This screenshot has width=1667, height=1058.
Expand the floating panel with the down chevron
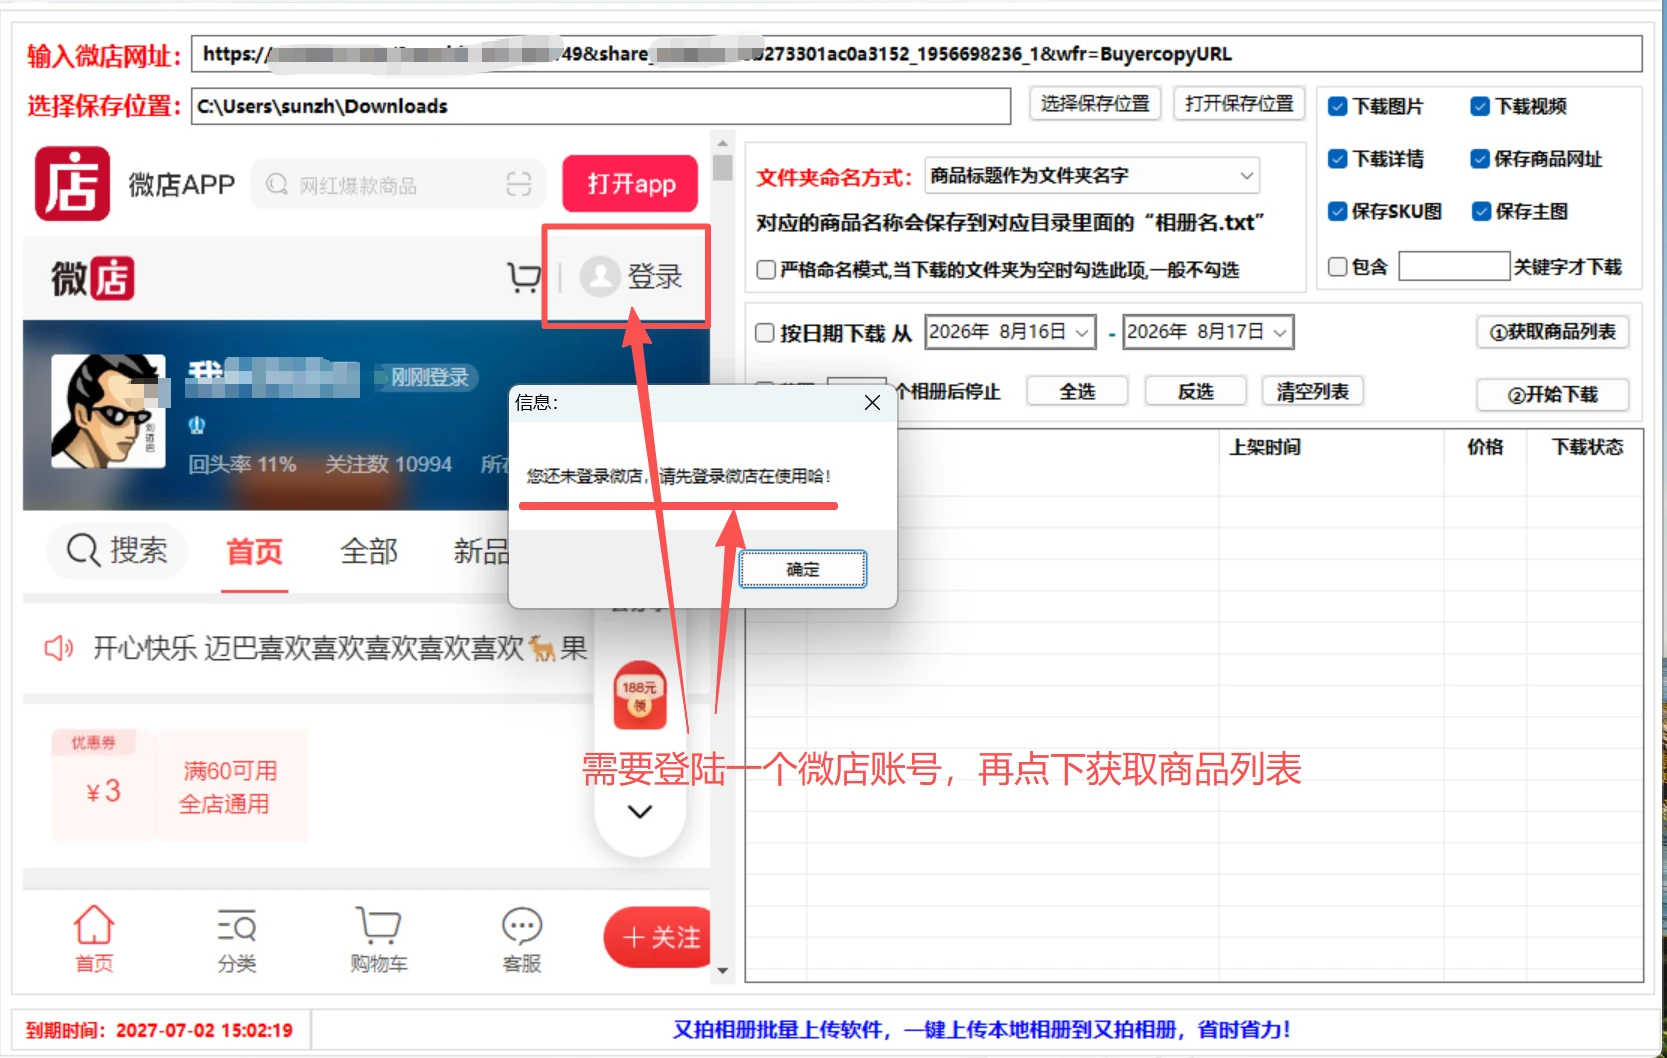click(640, 811)
